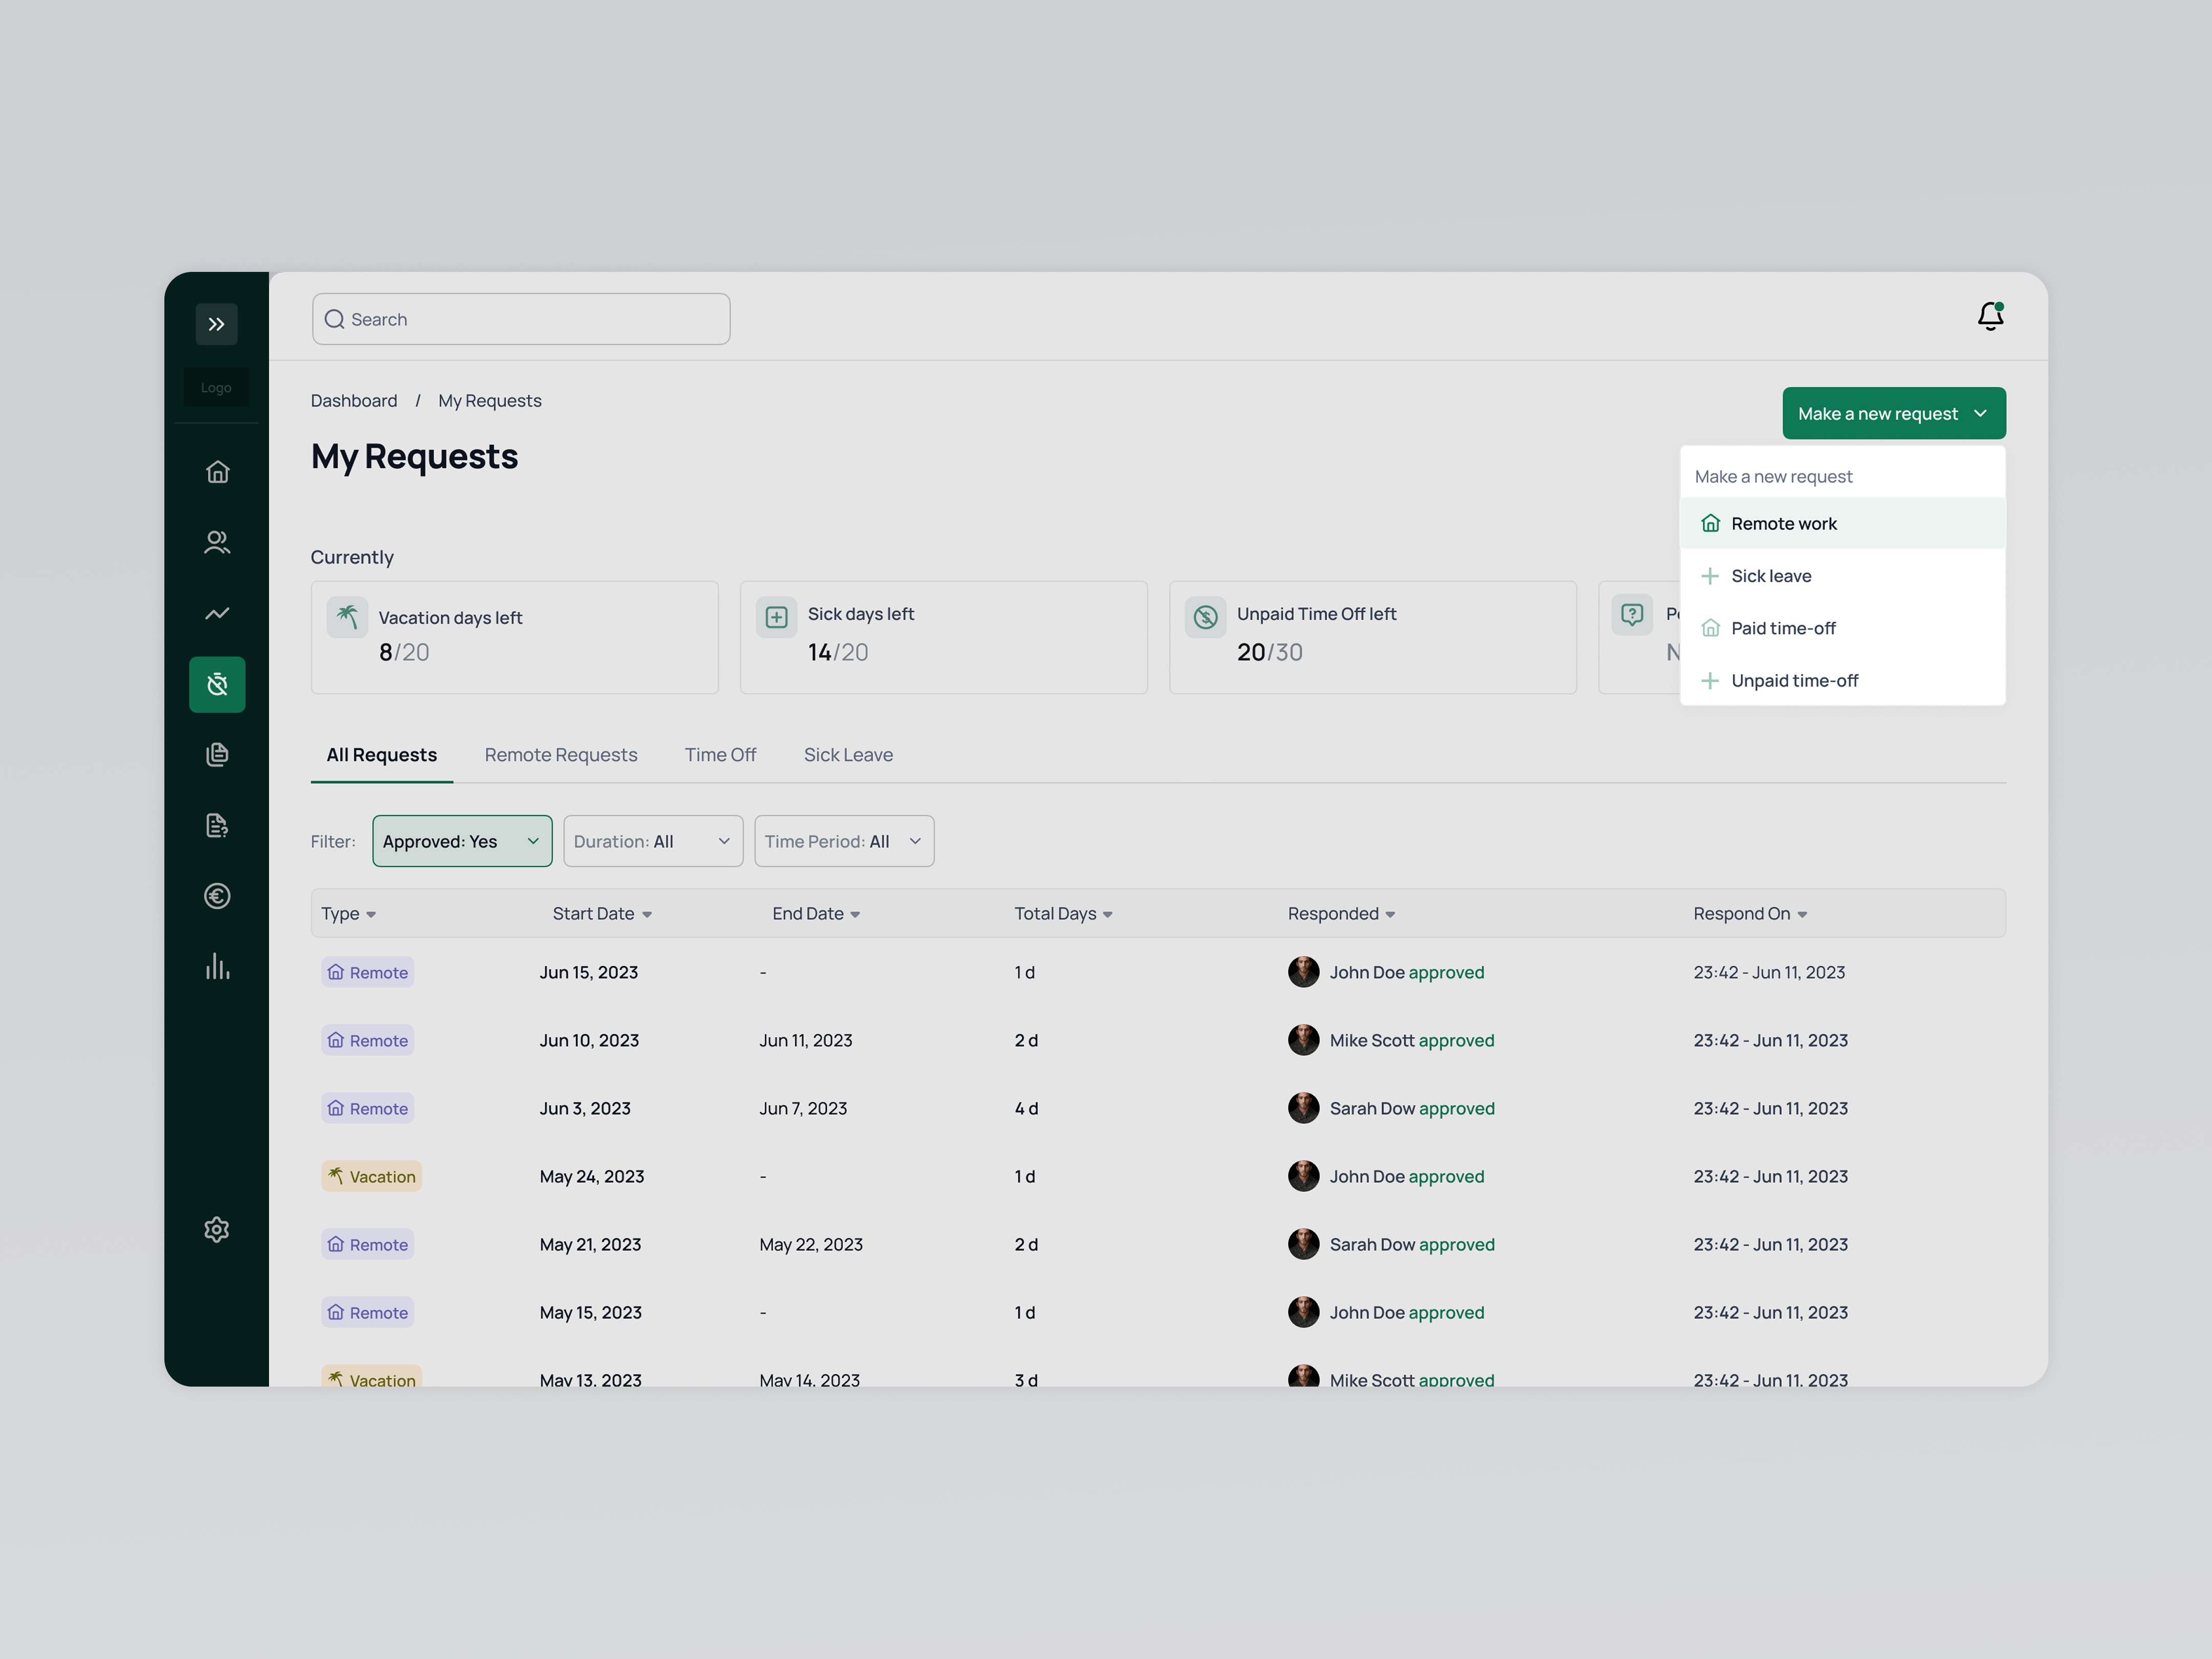The width and height of the screenshot is (2212, 1659).
Task: Open the trend line analytics sidebar icon
Action: tap(217, 613)
